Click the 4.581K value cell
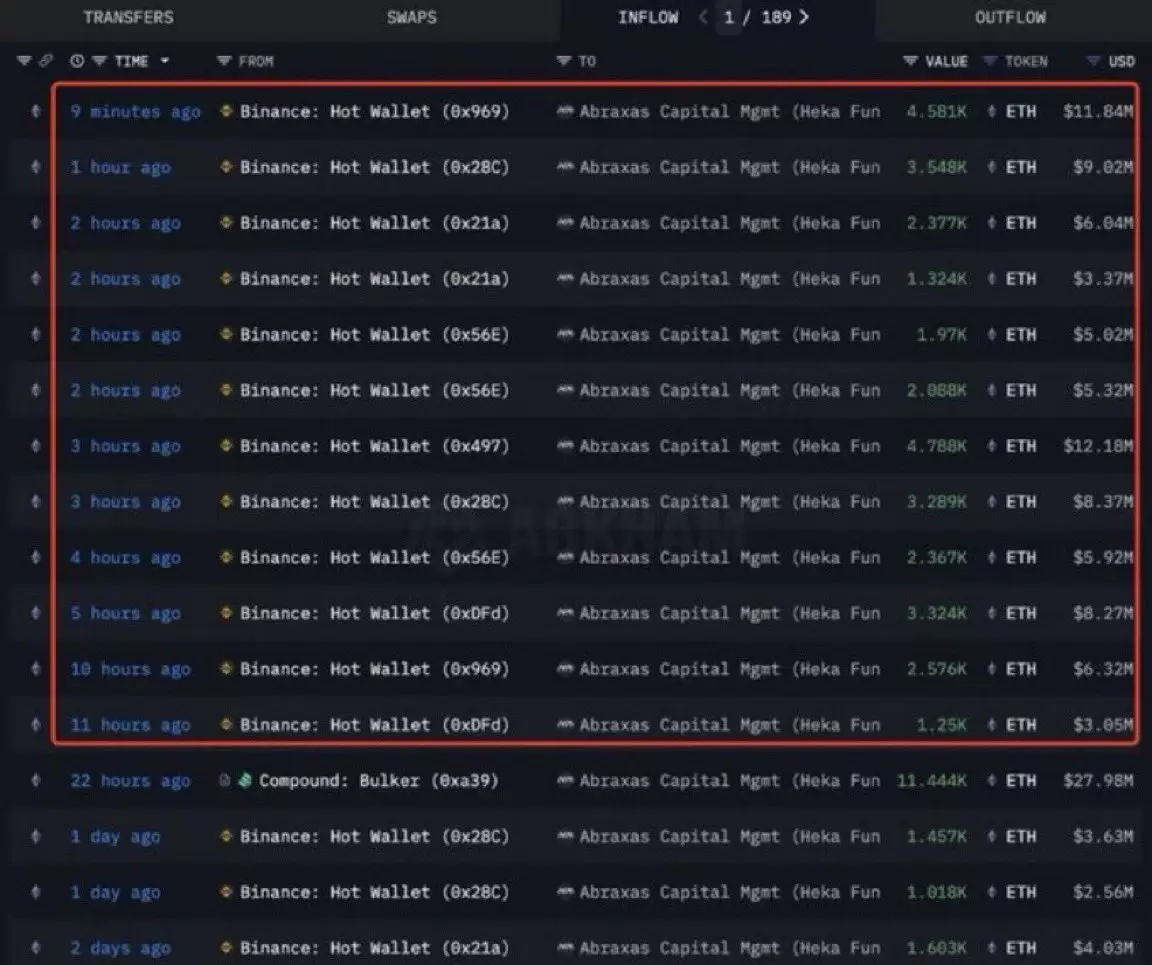The width and height of the screenshot is (1152, 965). [x=936, y=112]
